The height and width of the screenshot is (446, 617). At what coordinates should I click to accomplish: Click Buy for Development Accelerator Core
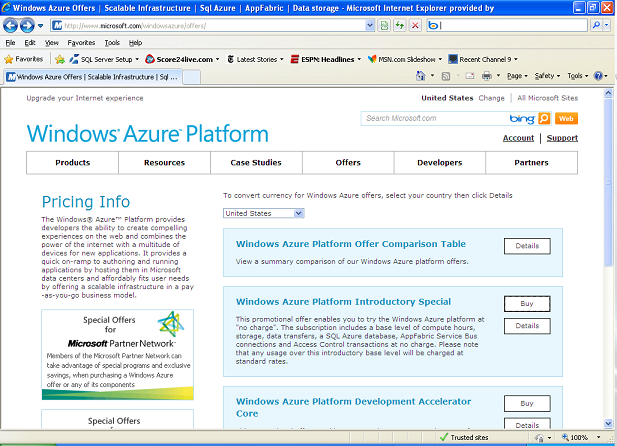point(527,403)
